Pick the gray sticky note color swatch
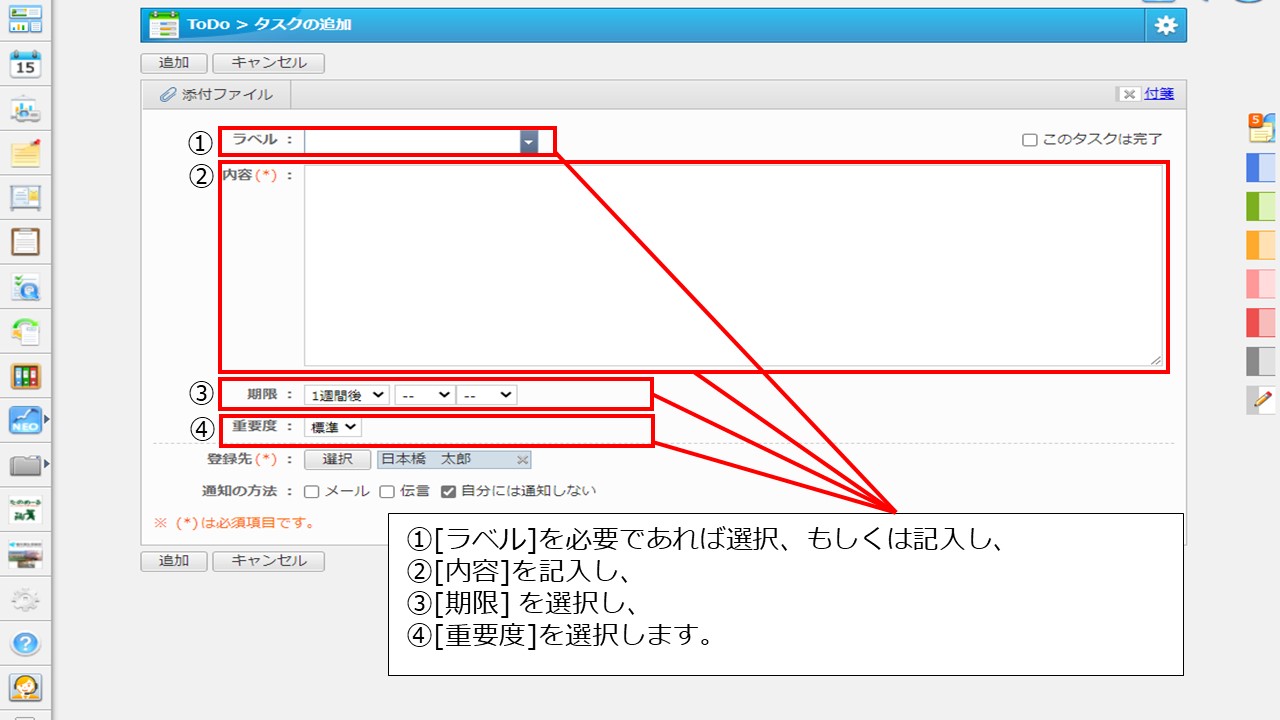The height and width of the screenshot is (720, 1280). pyautogui.click(x=1261, y=361)
